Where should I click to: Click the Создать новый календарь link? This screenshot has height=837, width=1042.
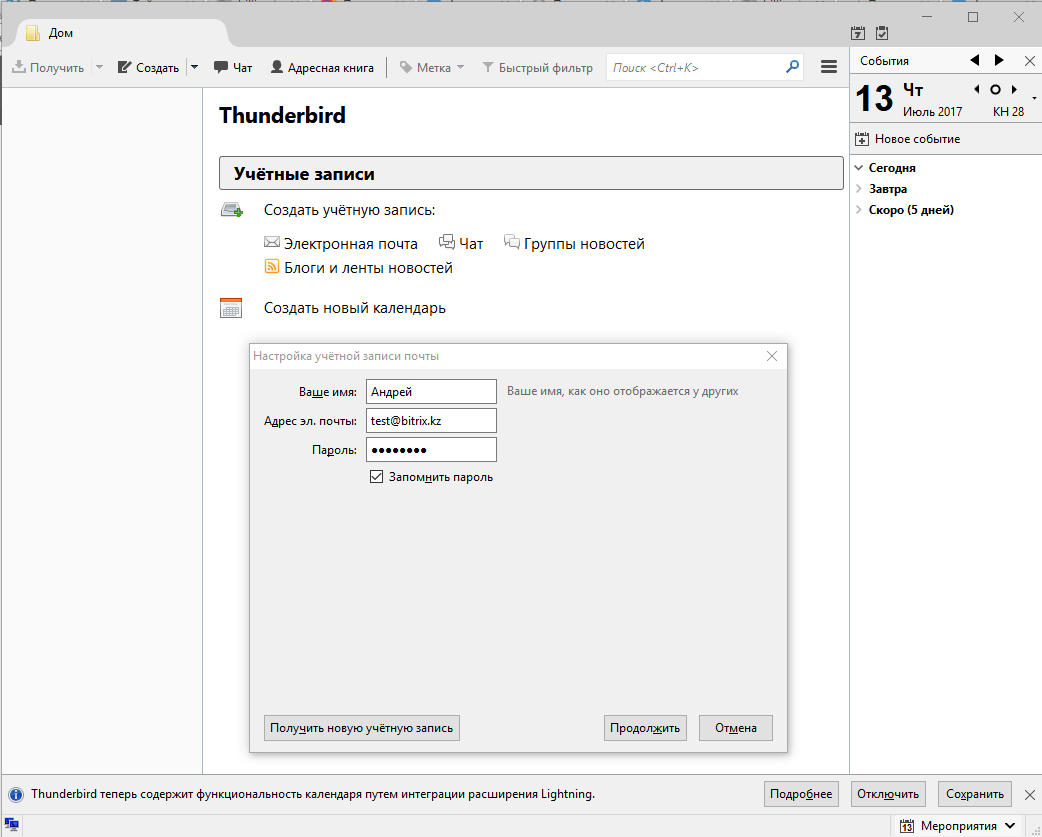click(x=355, y=308)
